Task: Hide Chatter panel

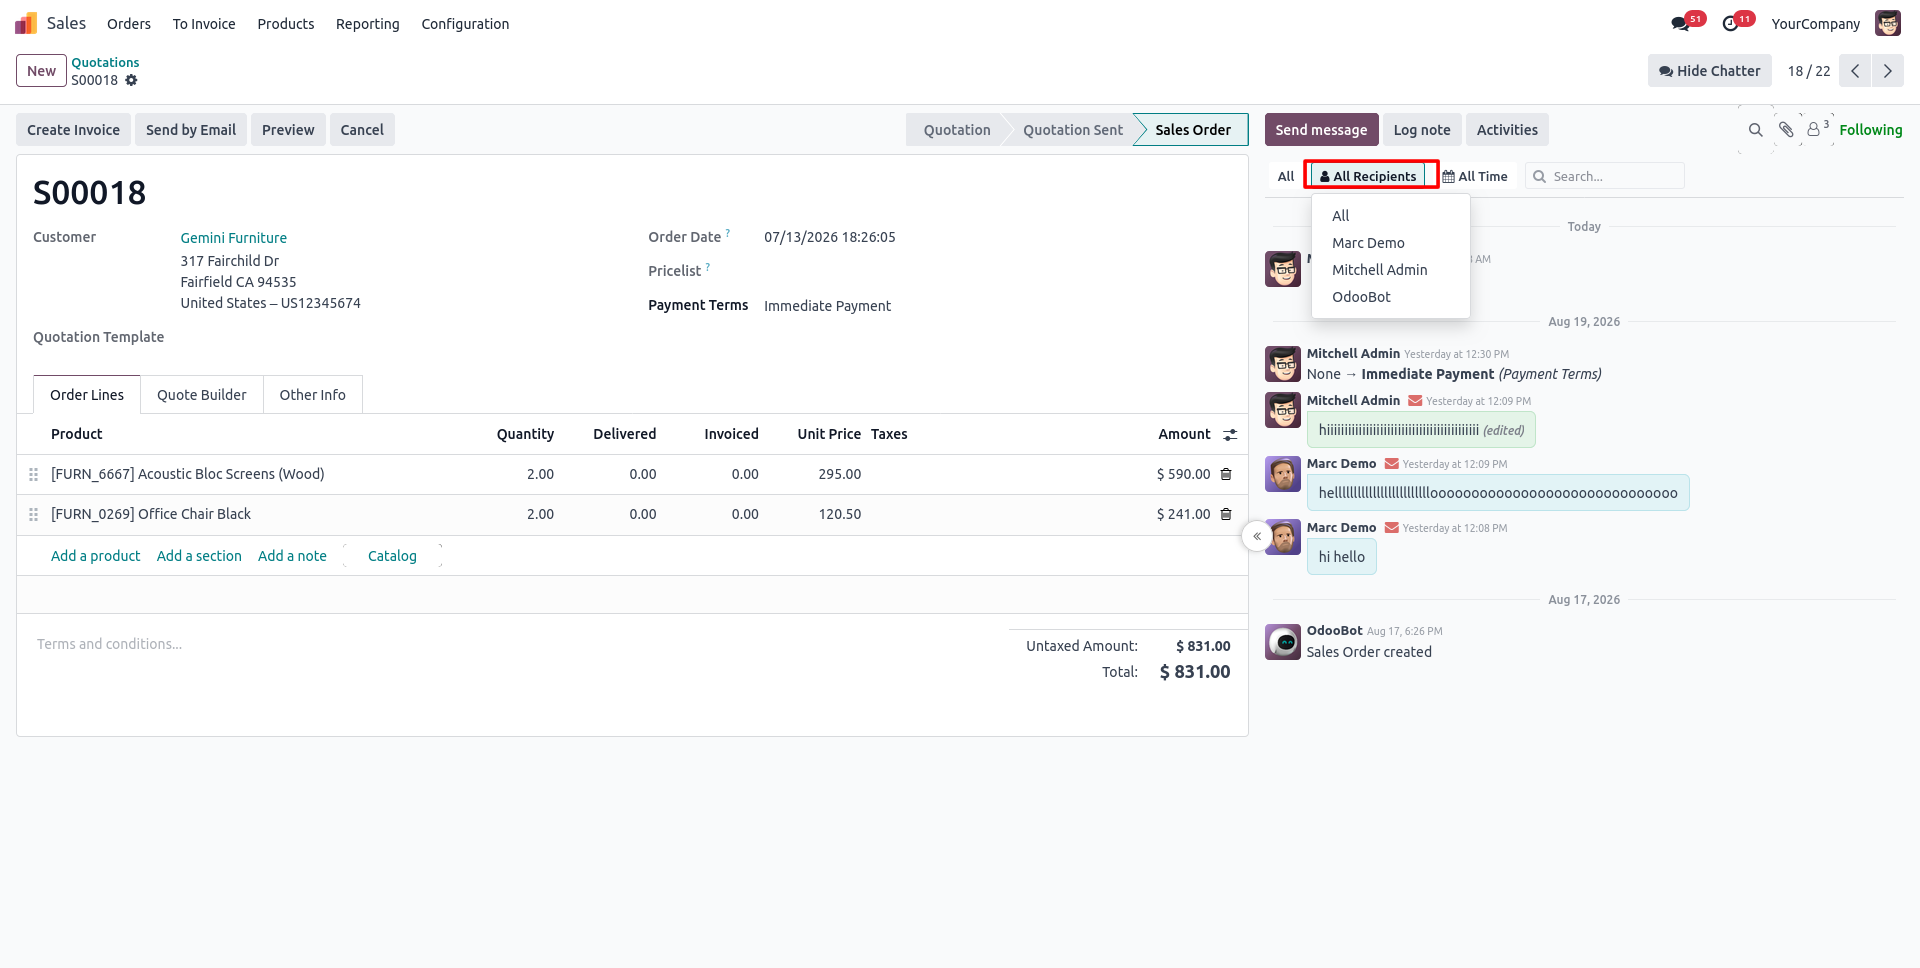Action: [1709, 71]
